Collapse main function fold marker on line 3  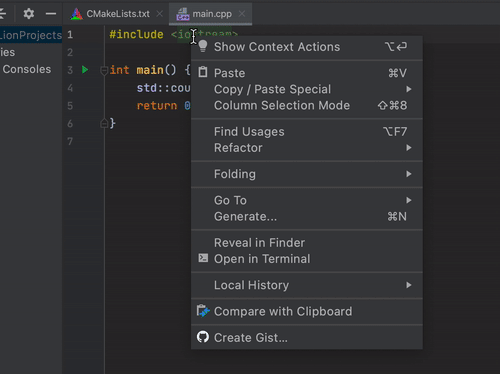104,70
